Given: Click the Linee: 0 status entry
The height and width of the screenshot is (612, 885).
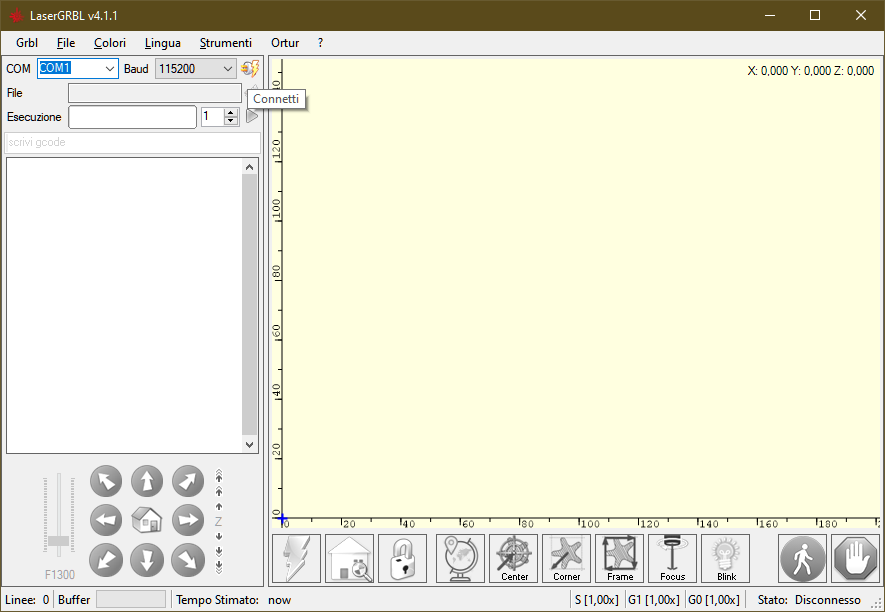Looking at the screenshot, I should 27,600.
